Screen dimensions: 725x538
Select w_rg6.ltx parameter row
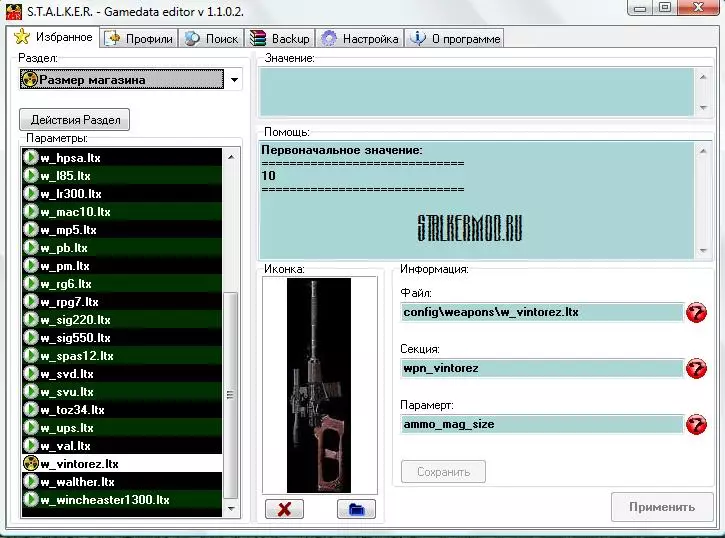122,284
